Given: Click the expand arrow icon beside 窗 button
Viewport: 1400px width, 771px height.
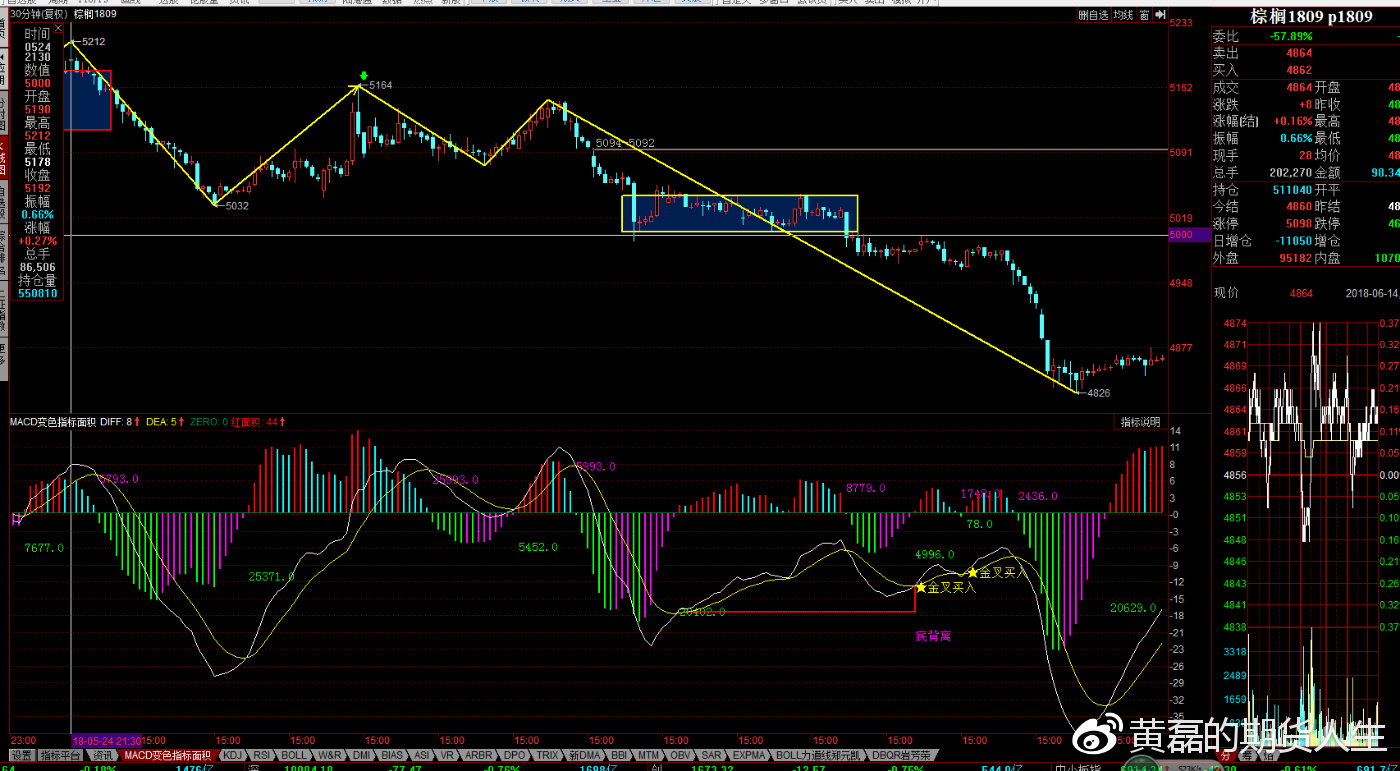Looking at the screenshot, I should coord(1161,15).
